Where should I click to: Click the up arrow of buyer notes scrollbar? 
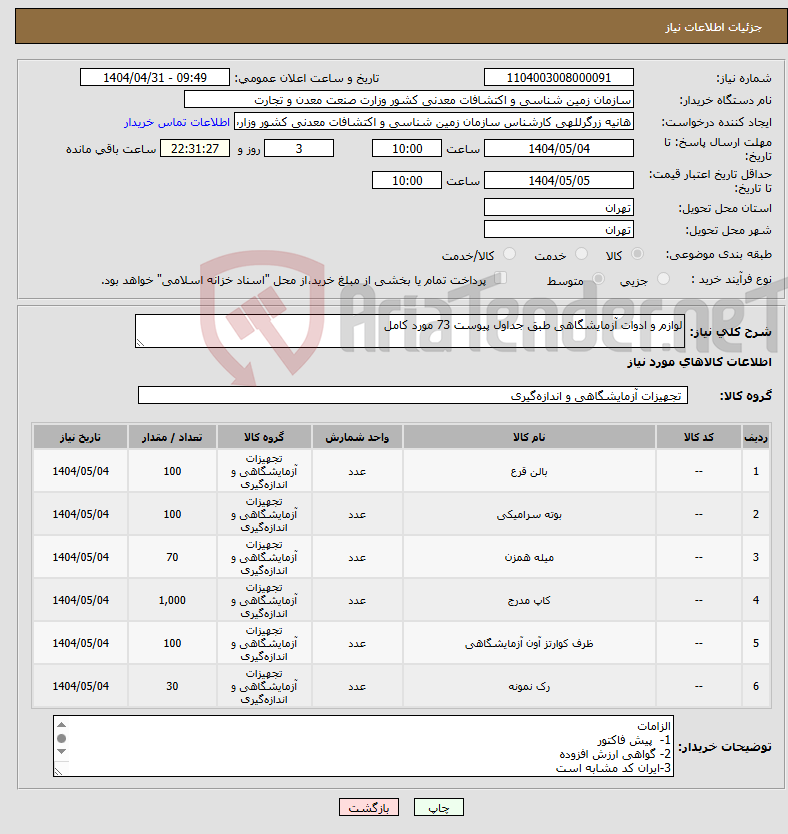62,724
